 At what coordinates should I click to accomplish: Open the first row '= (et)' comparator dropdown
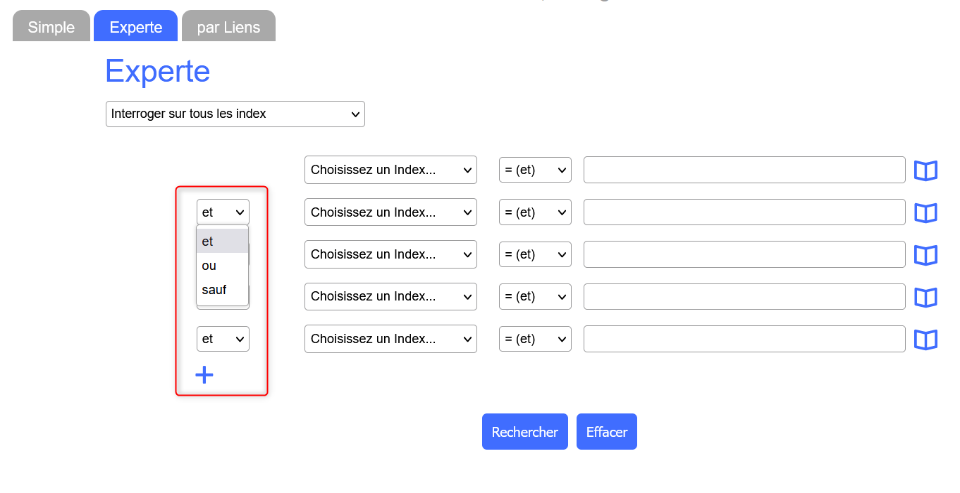click(x=535, y=170)
